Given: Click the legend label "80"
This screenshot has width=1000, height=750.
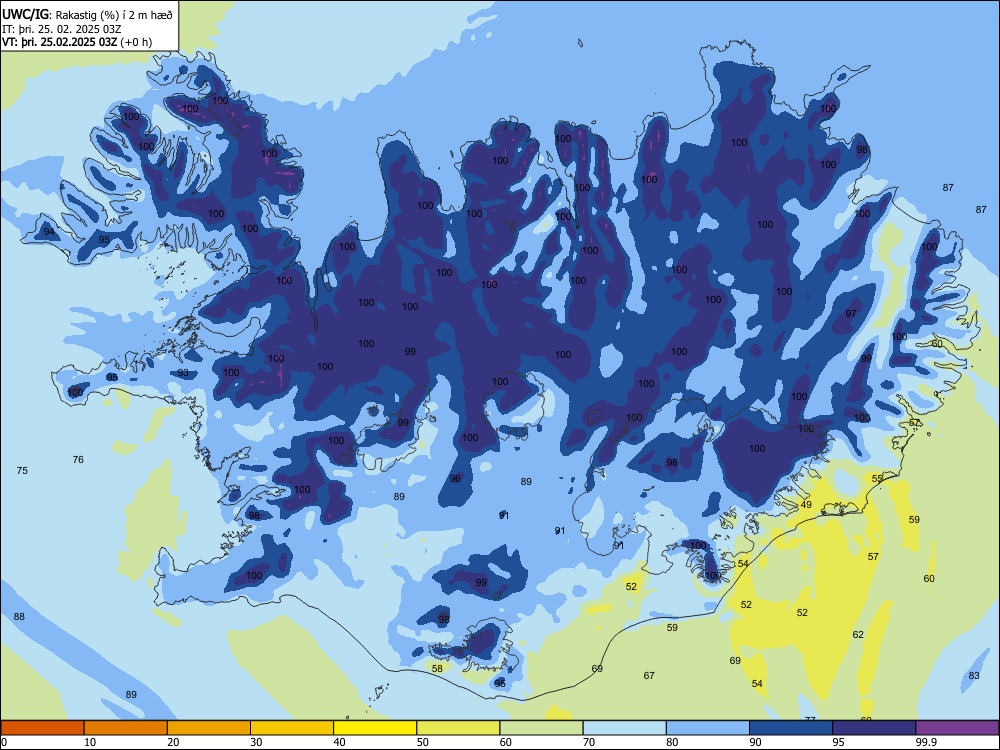Looking at the screenshot, I should [672, 742].
